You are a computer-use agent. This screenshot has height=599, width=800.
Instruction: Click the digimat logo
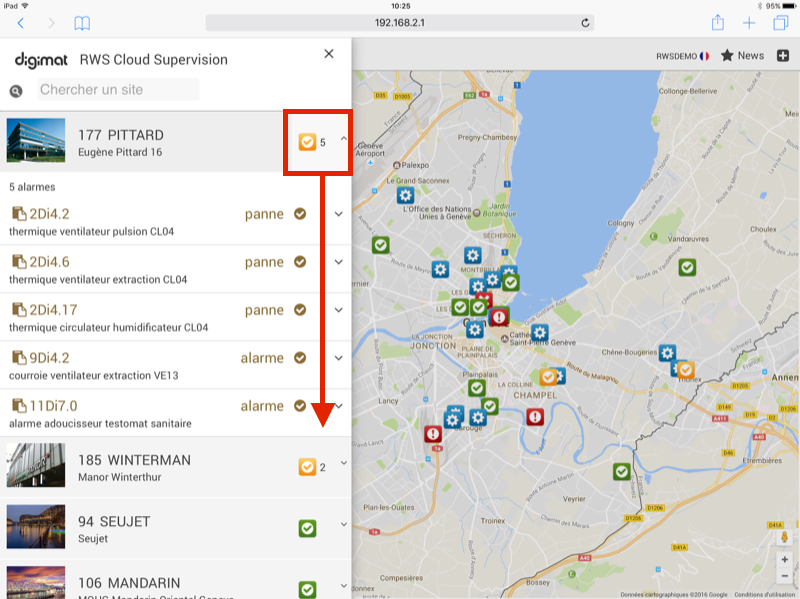[x=41, y=60]
